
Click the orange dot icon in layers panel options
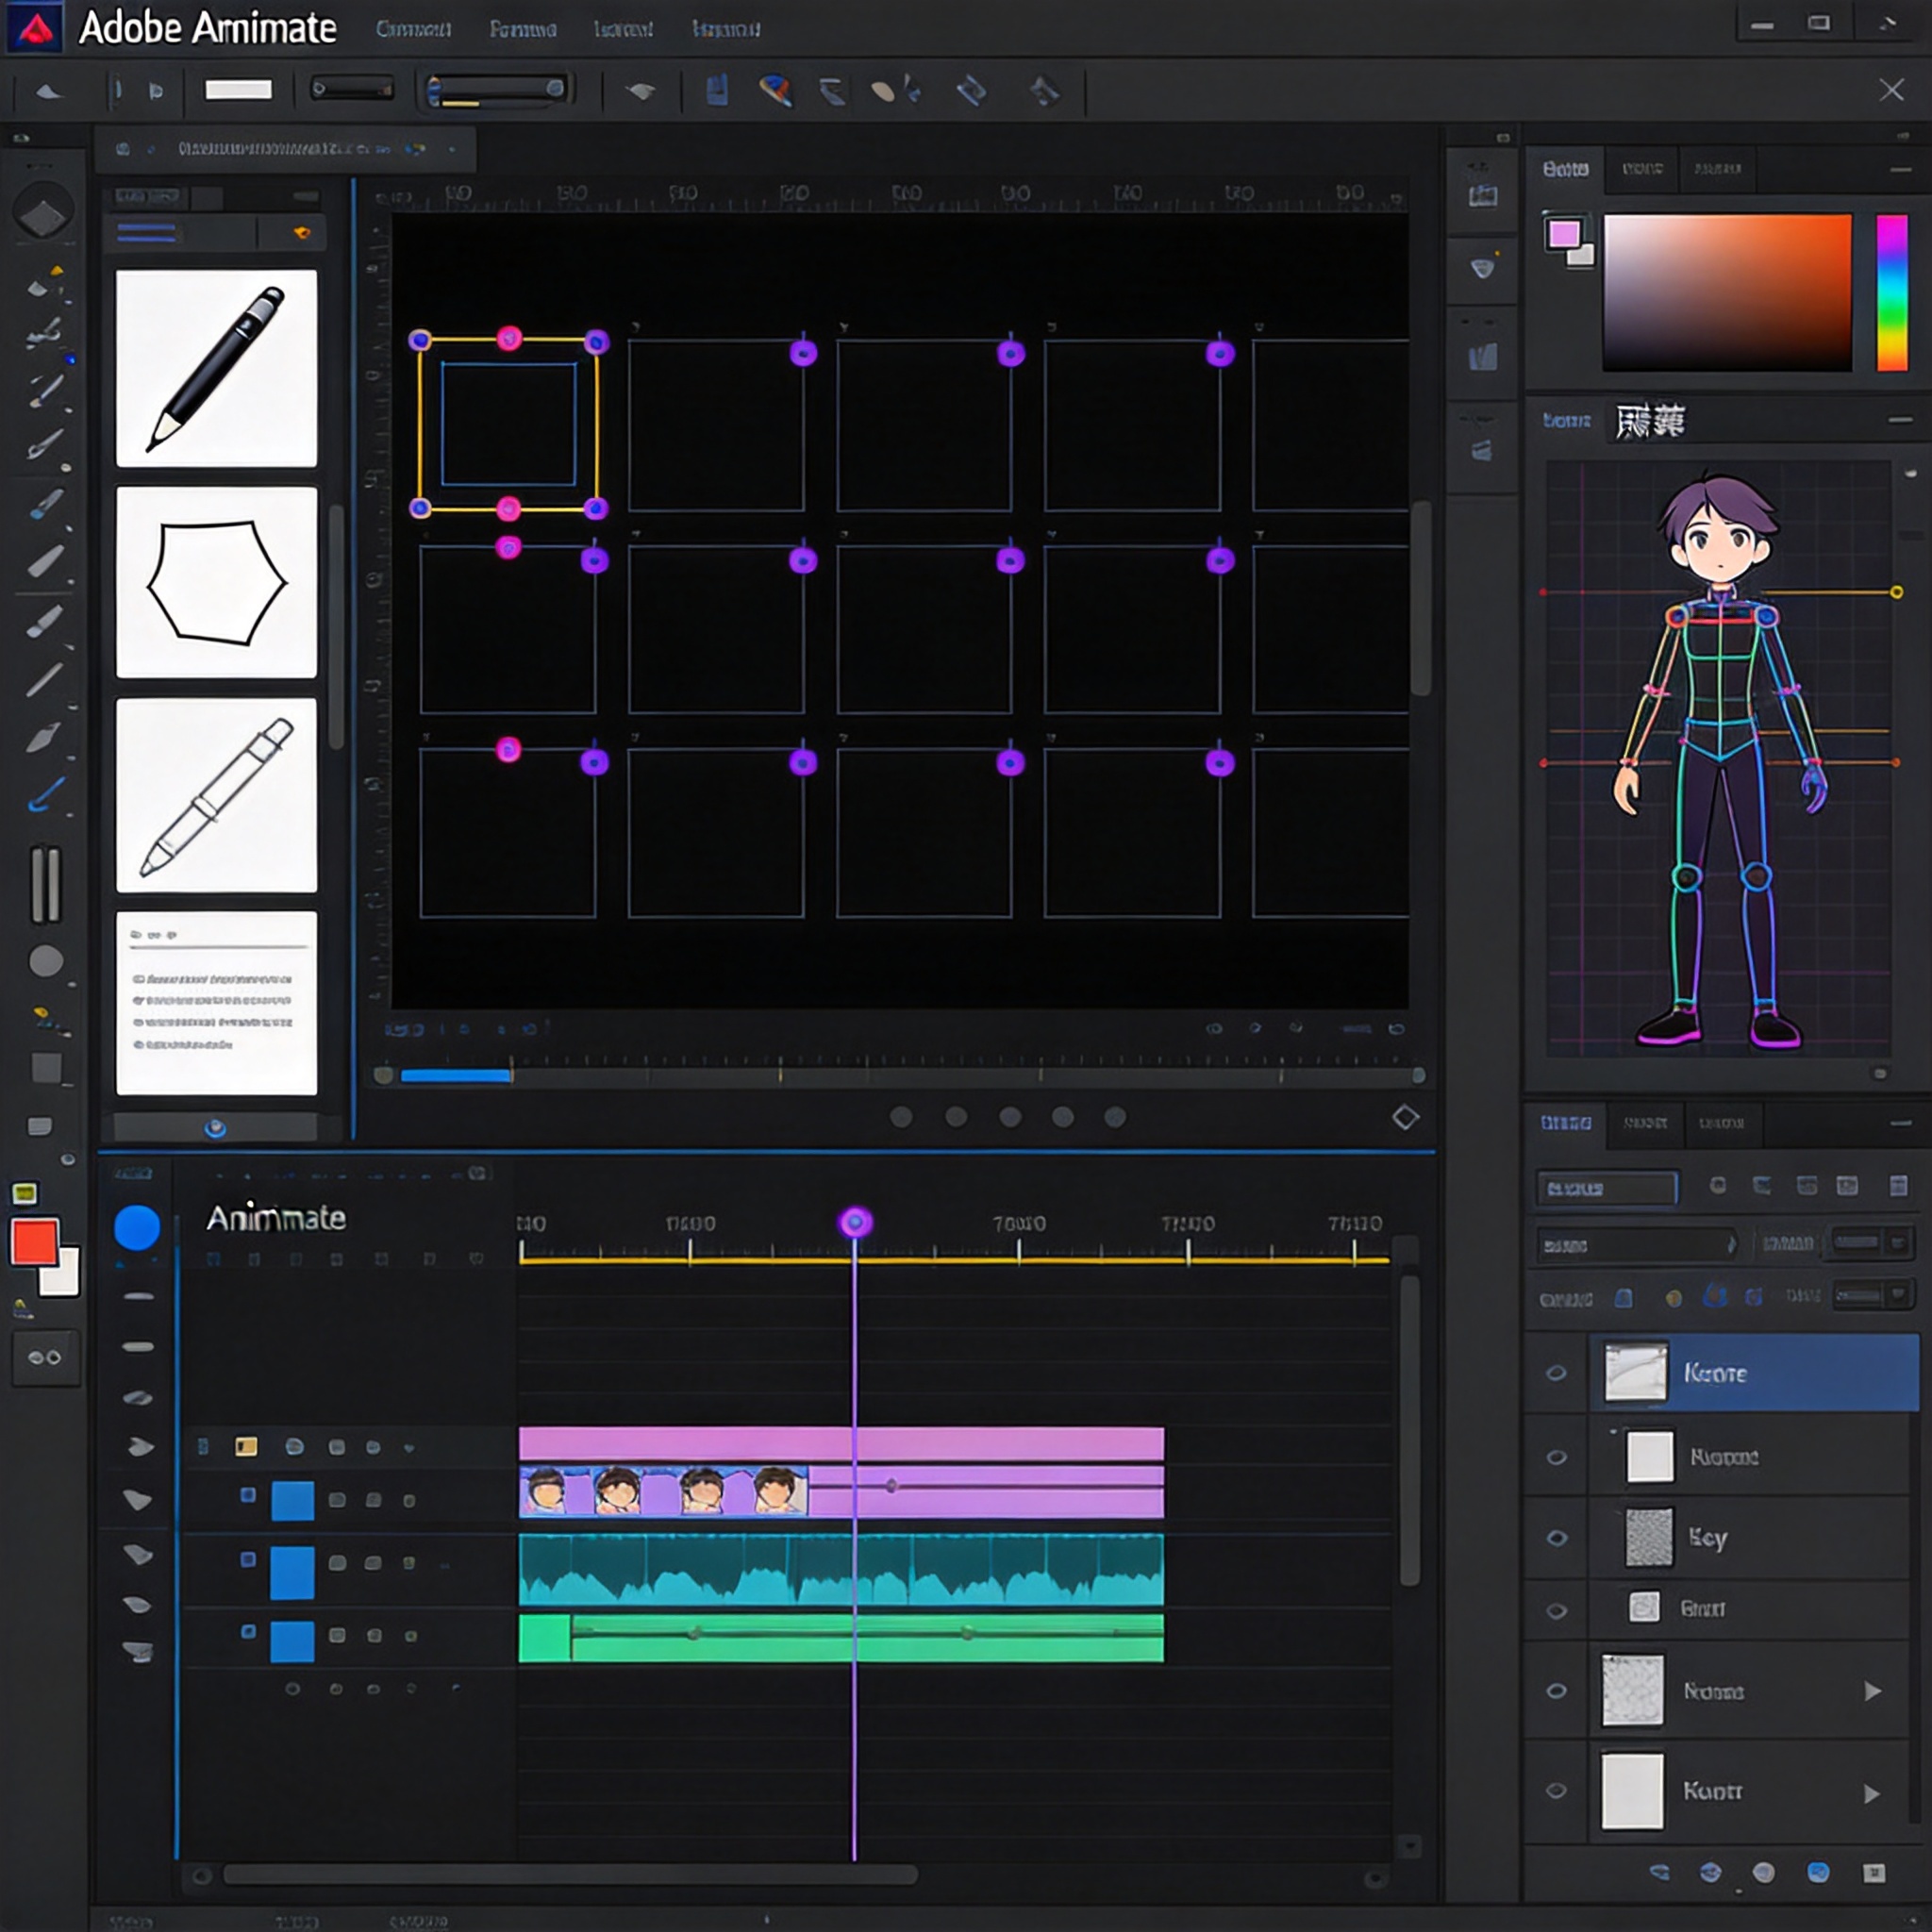[x=1674, y=1298]
